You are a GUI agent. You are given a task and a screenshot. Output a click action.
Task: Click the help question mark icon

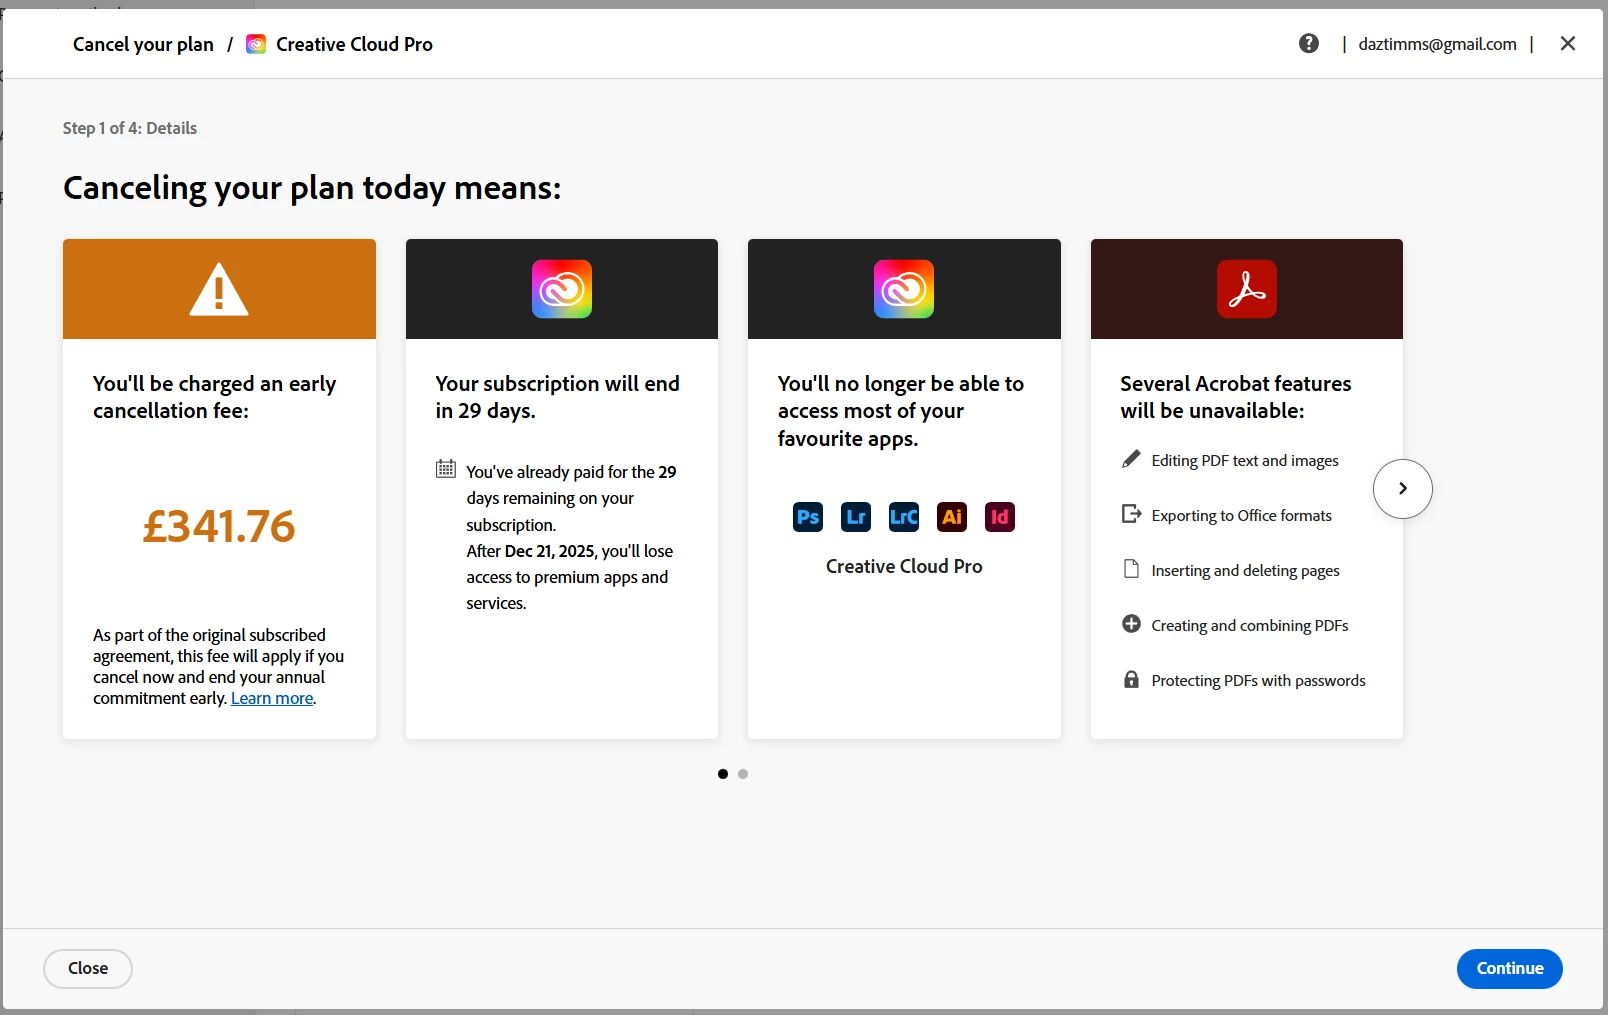click(1309, 43)
